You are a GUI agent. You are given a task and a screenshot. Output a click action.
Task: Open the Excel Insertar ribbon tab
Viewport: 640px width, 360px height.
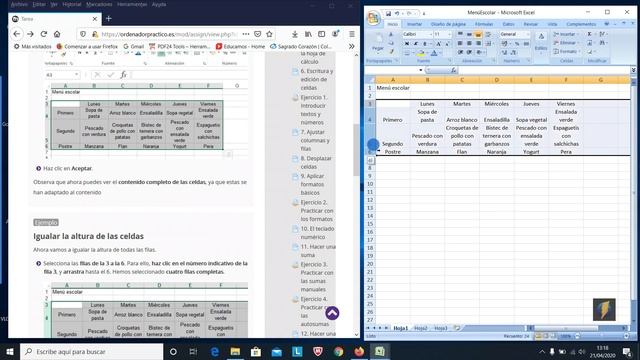(x=414, y=24)
